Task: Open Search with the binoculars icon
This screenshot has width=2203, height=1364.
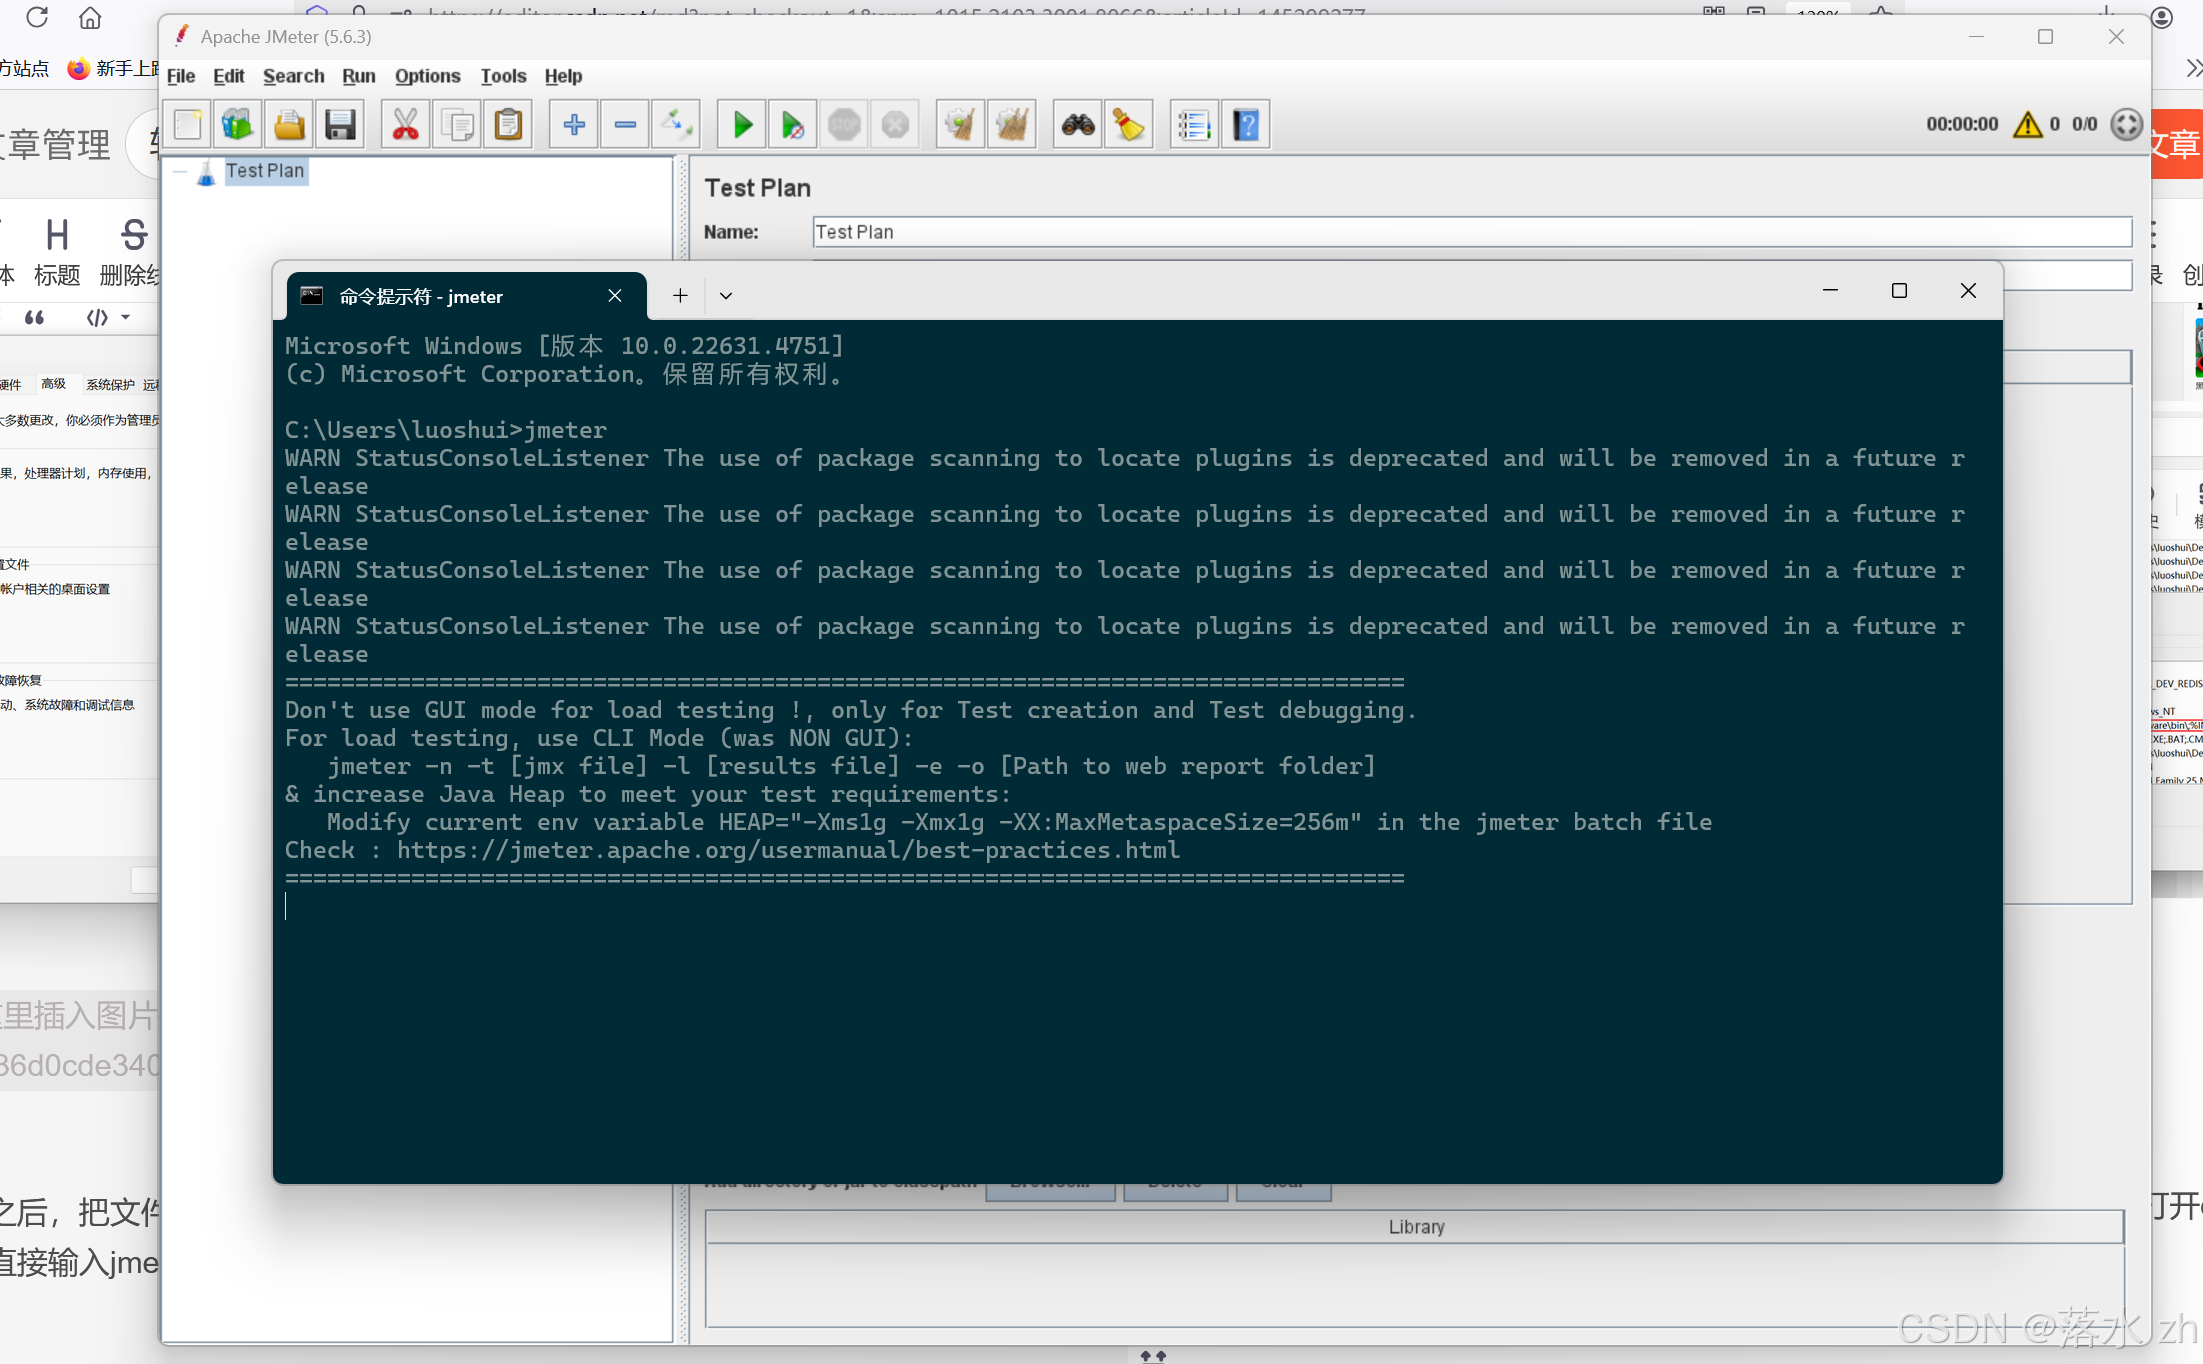Action: (1078, 125)
